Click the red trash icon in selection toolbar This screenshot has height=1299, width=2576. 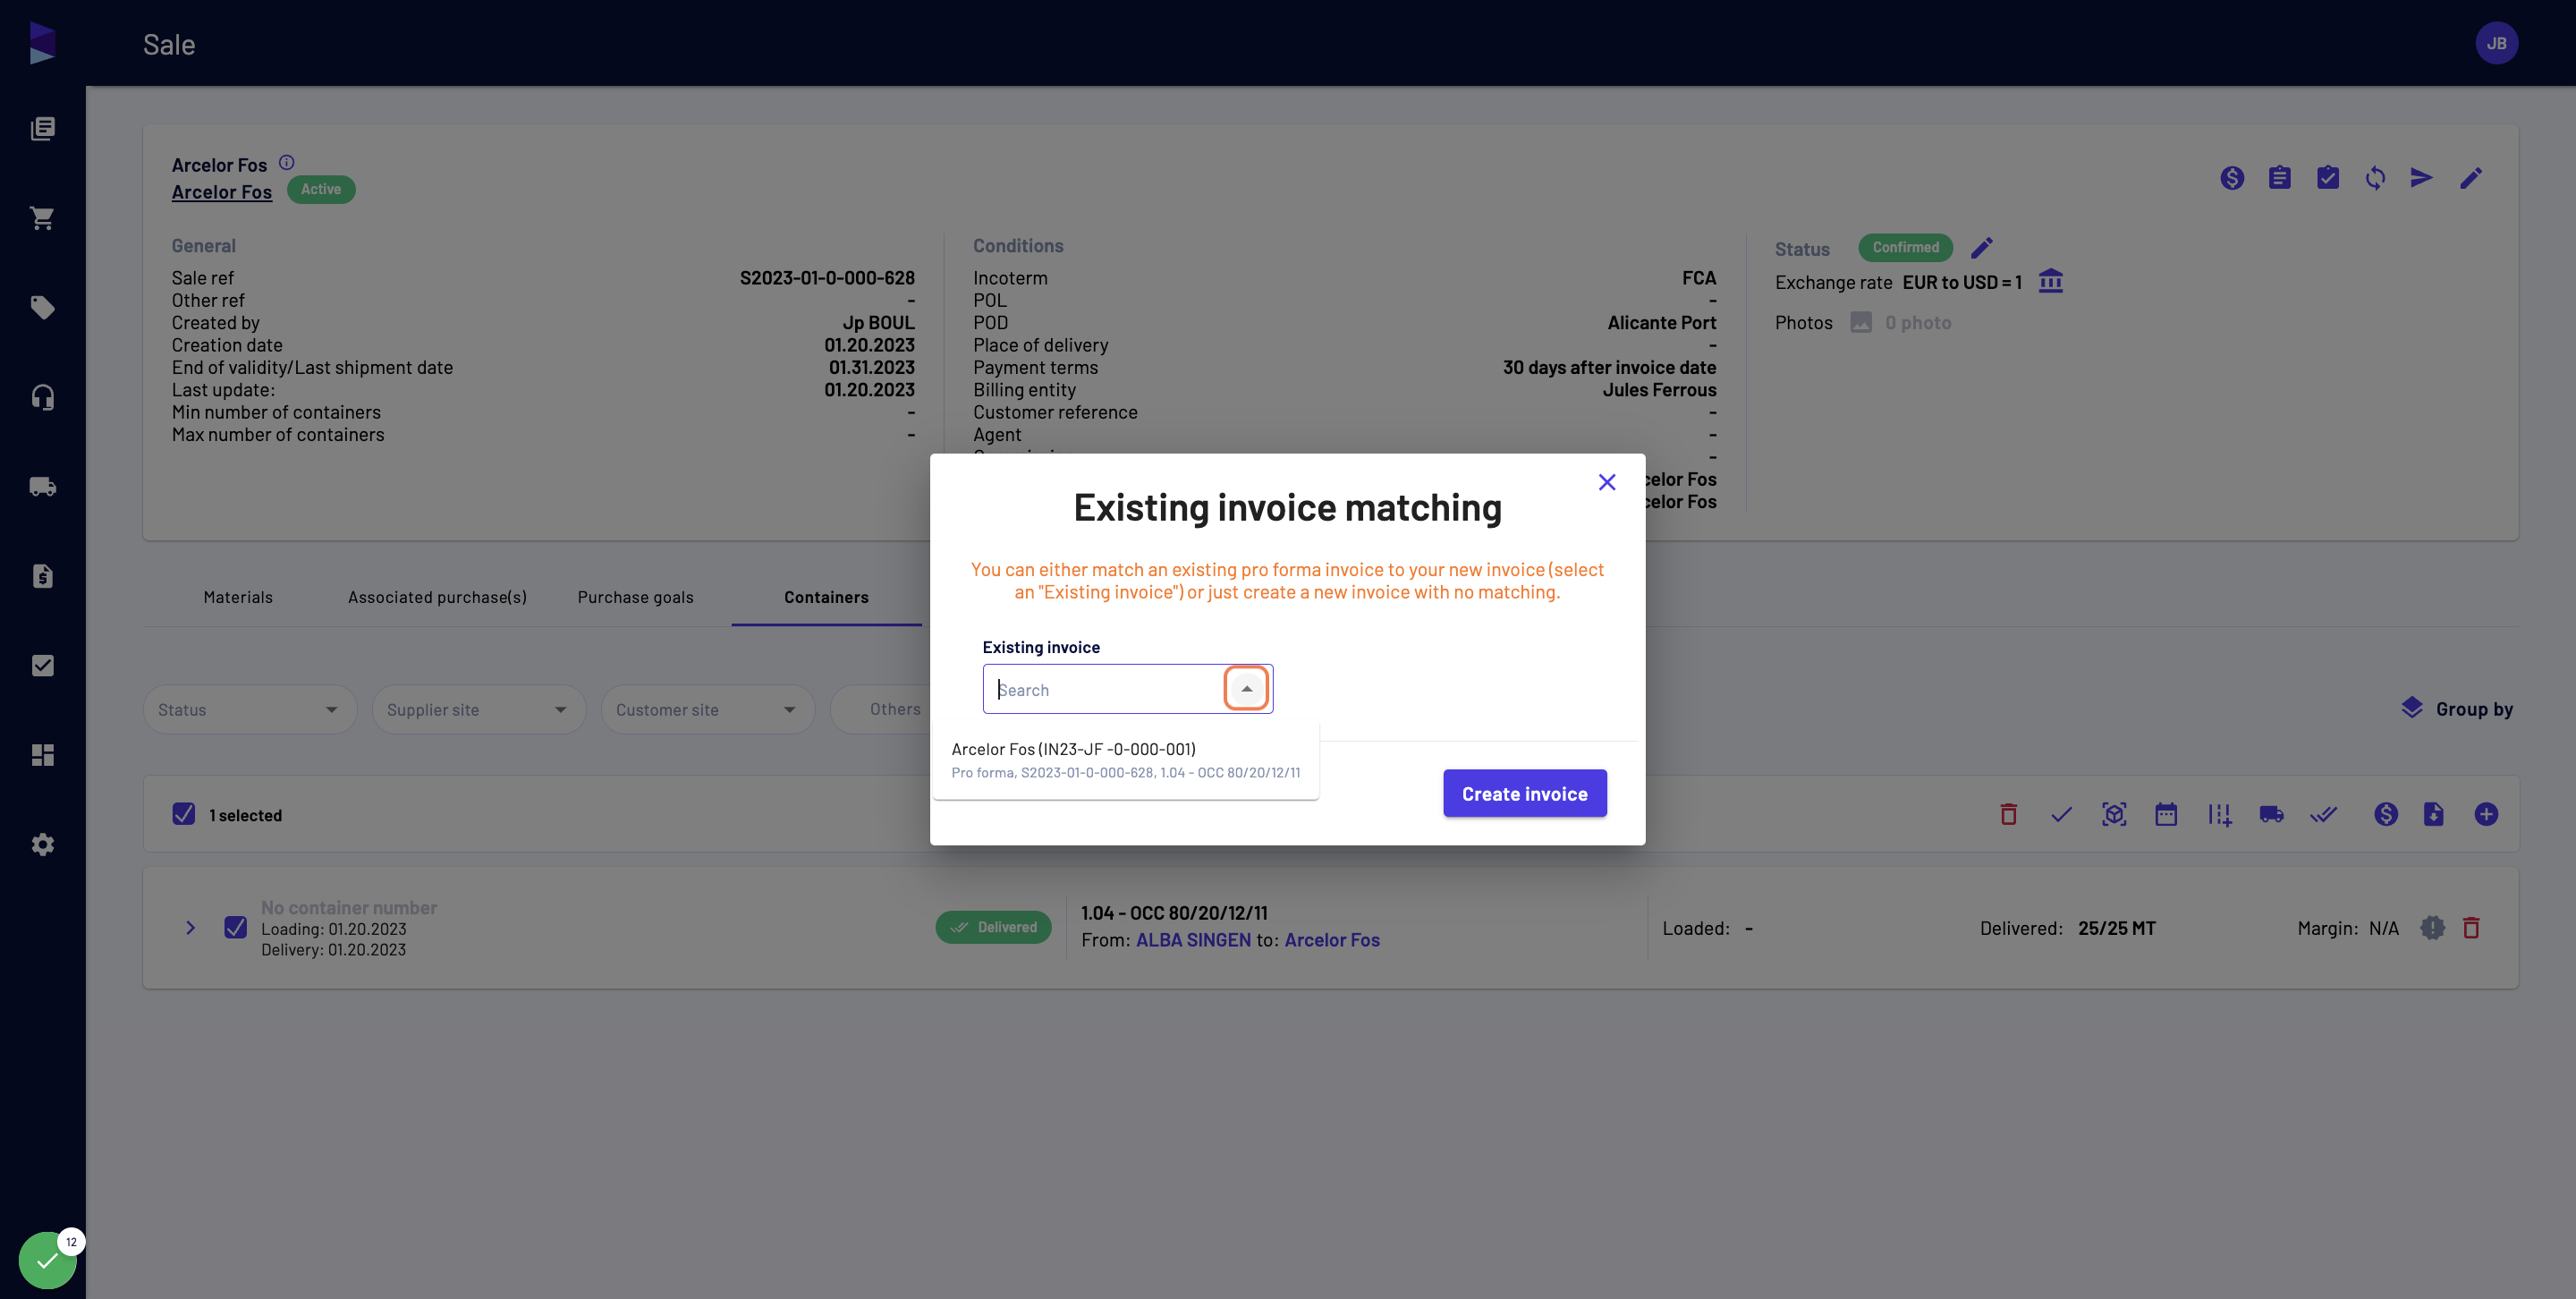(2008, 814)
